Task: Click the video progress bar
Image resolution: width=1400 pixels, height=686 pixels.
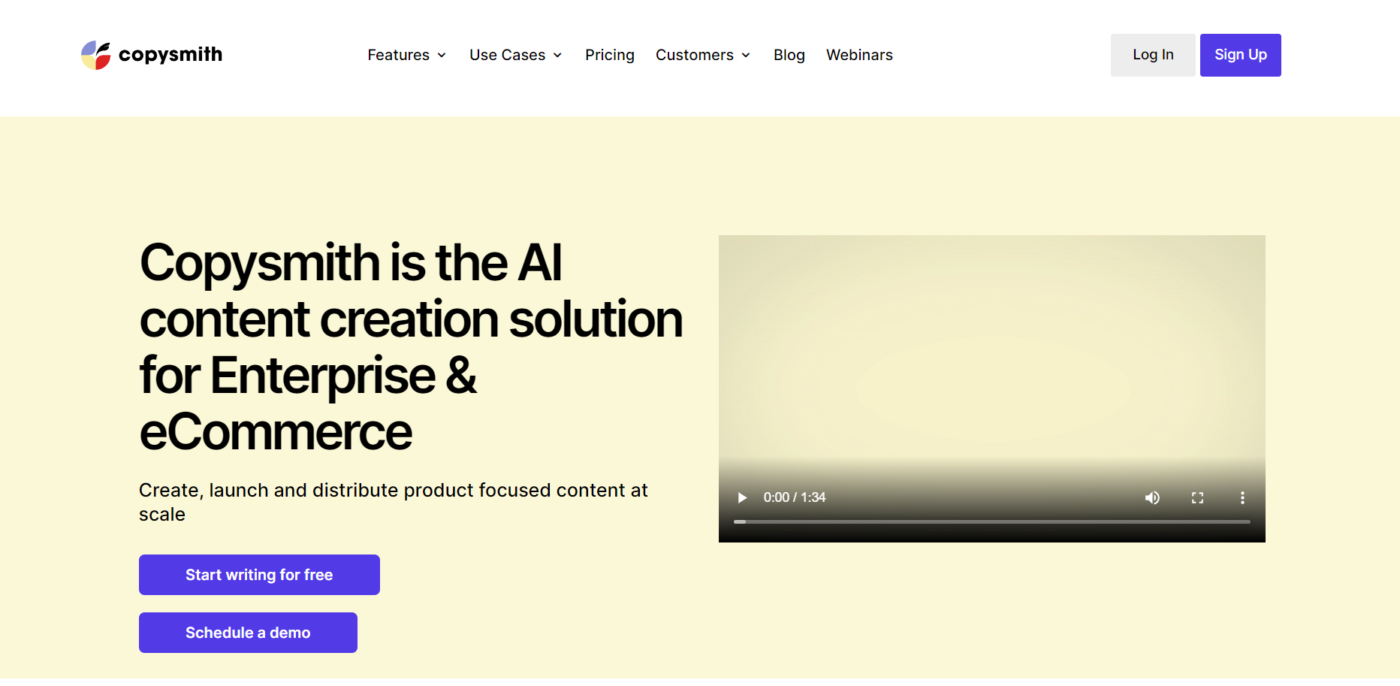Action: 991,522
